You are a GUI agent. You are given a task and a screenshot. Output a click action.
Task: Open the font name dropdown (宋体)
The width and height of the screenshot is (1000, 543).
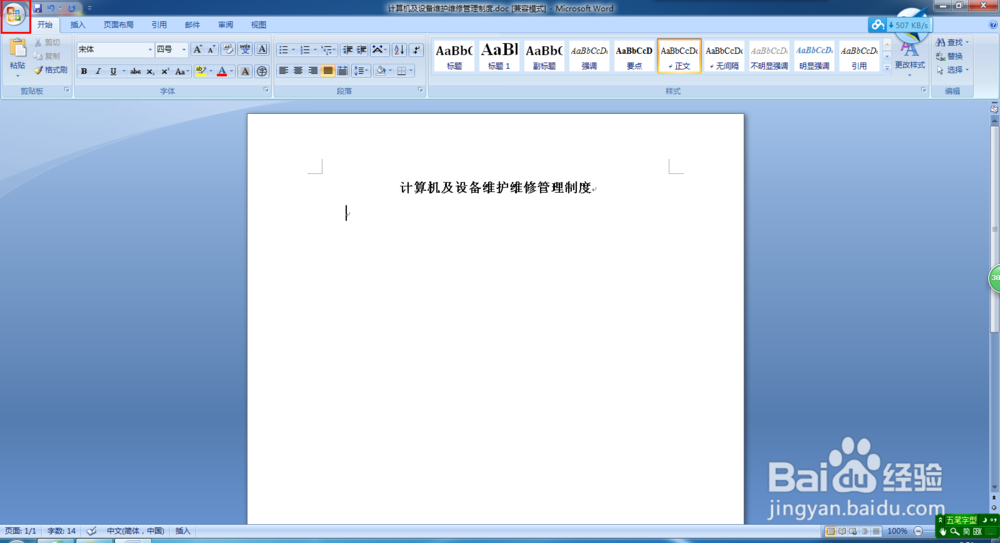pos(150,50)
